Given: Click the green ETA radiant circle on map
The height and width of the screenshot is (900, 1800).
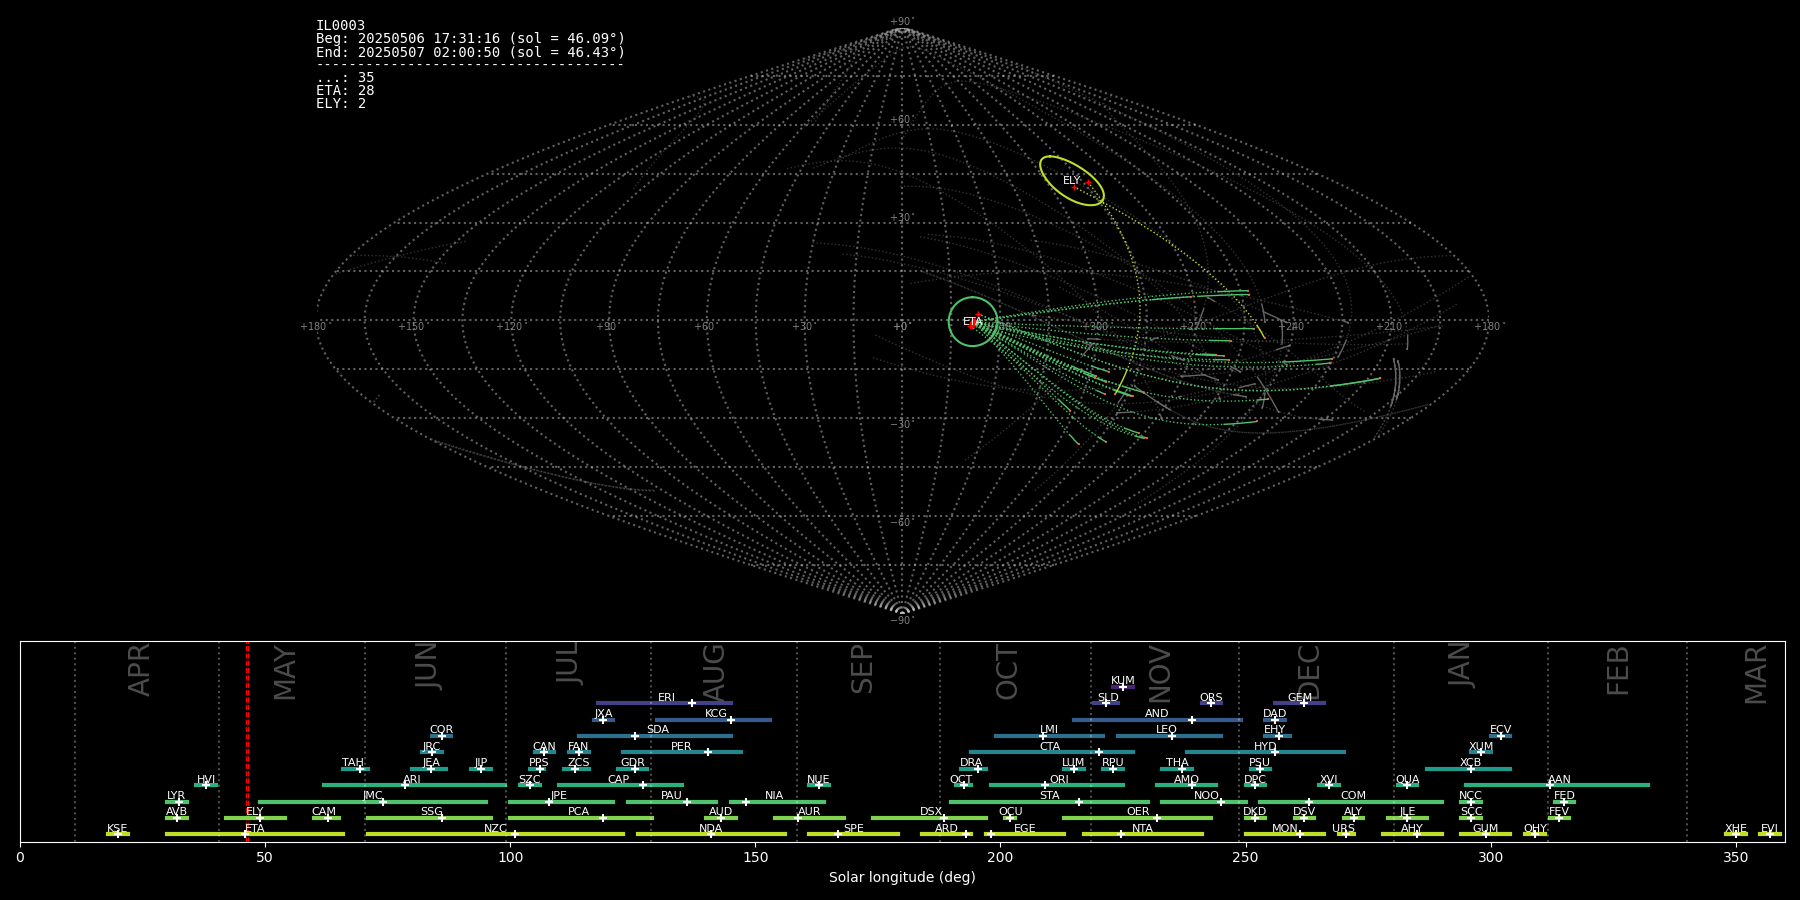Looking at the screenshot, I should [x=973, y=322].
